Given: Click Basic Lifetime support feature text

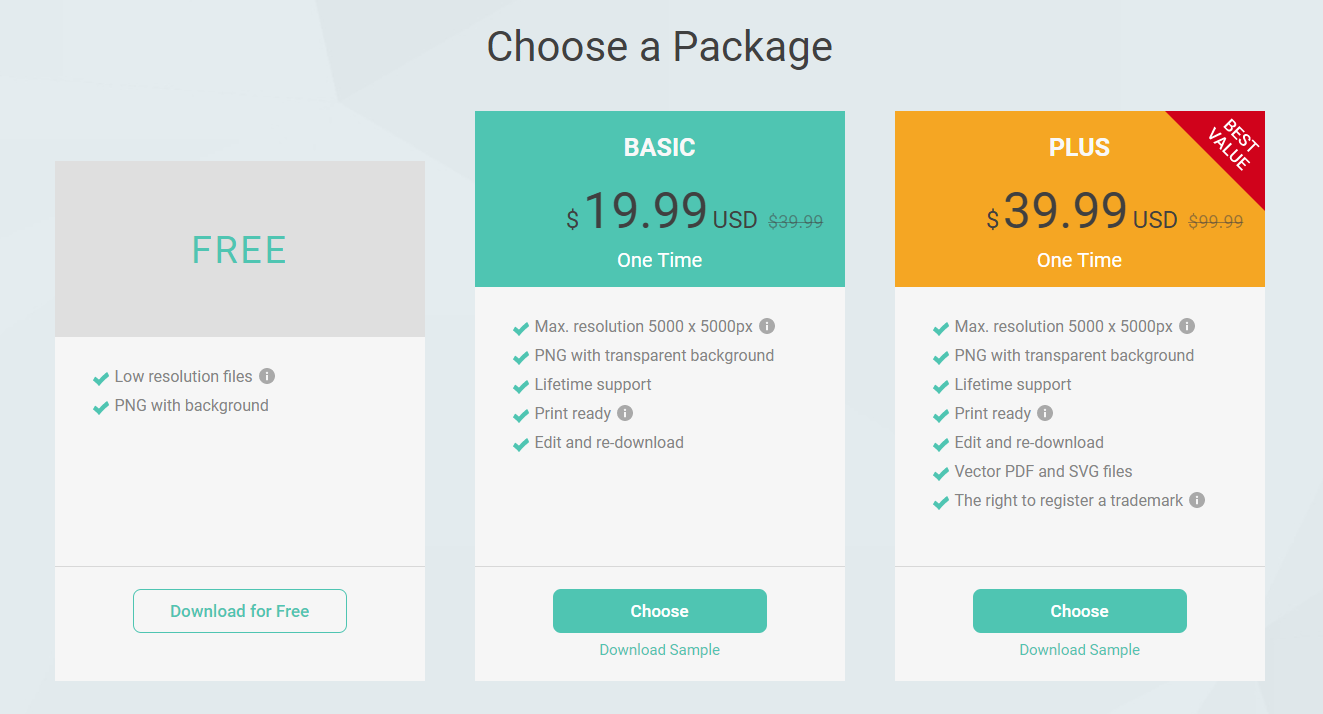Looking at the screenshot, I should (x=593, y=384).
